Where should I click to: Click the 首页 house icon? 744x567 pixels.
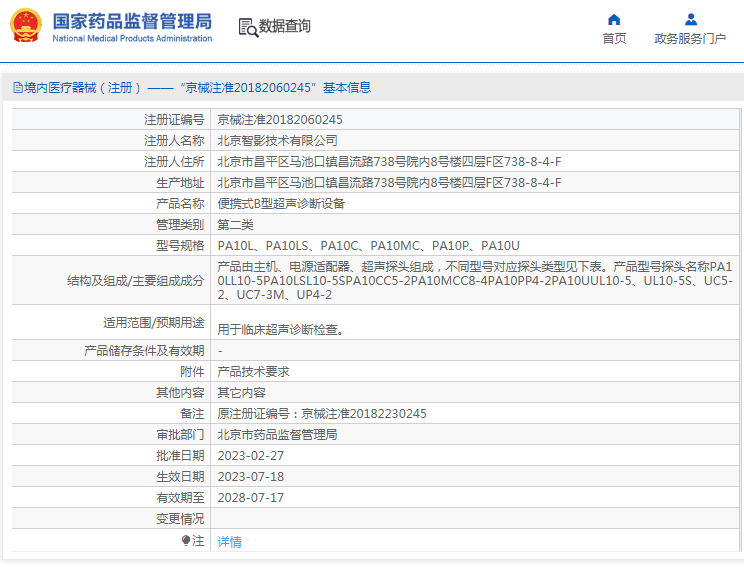point(614,19)
